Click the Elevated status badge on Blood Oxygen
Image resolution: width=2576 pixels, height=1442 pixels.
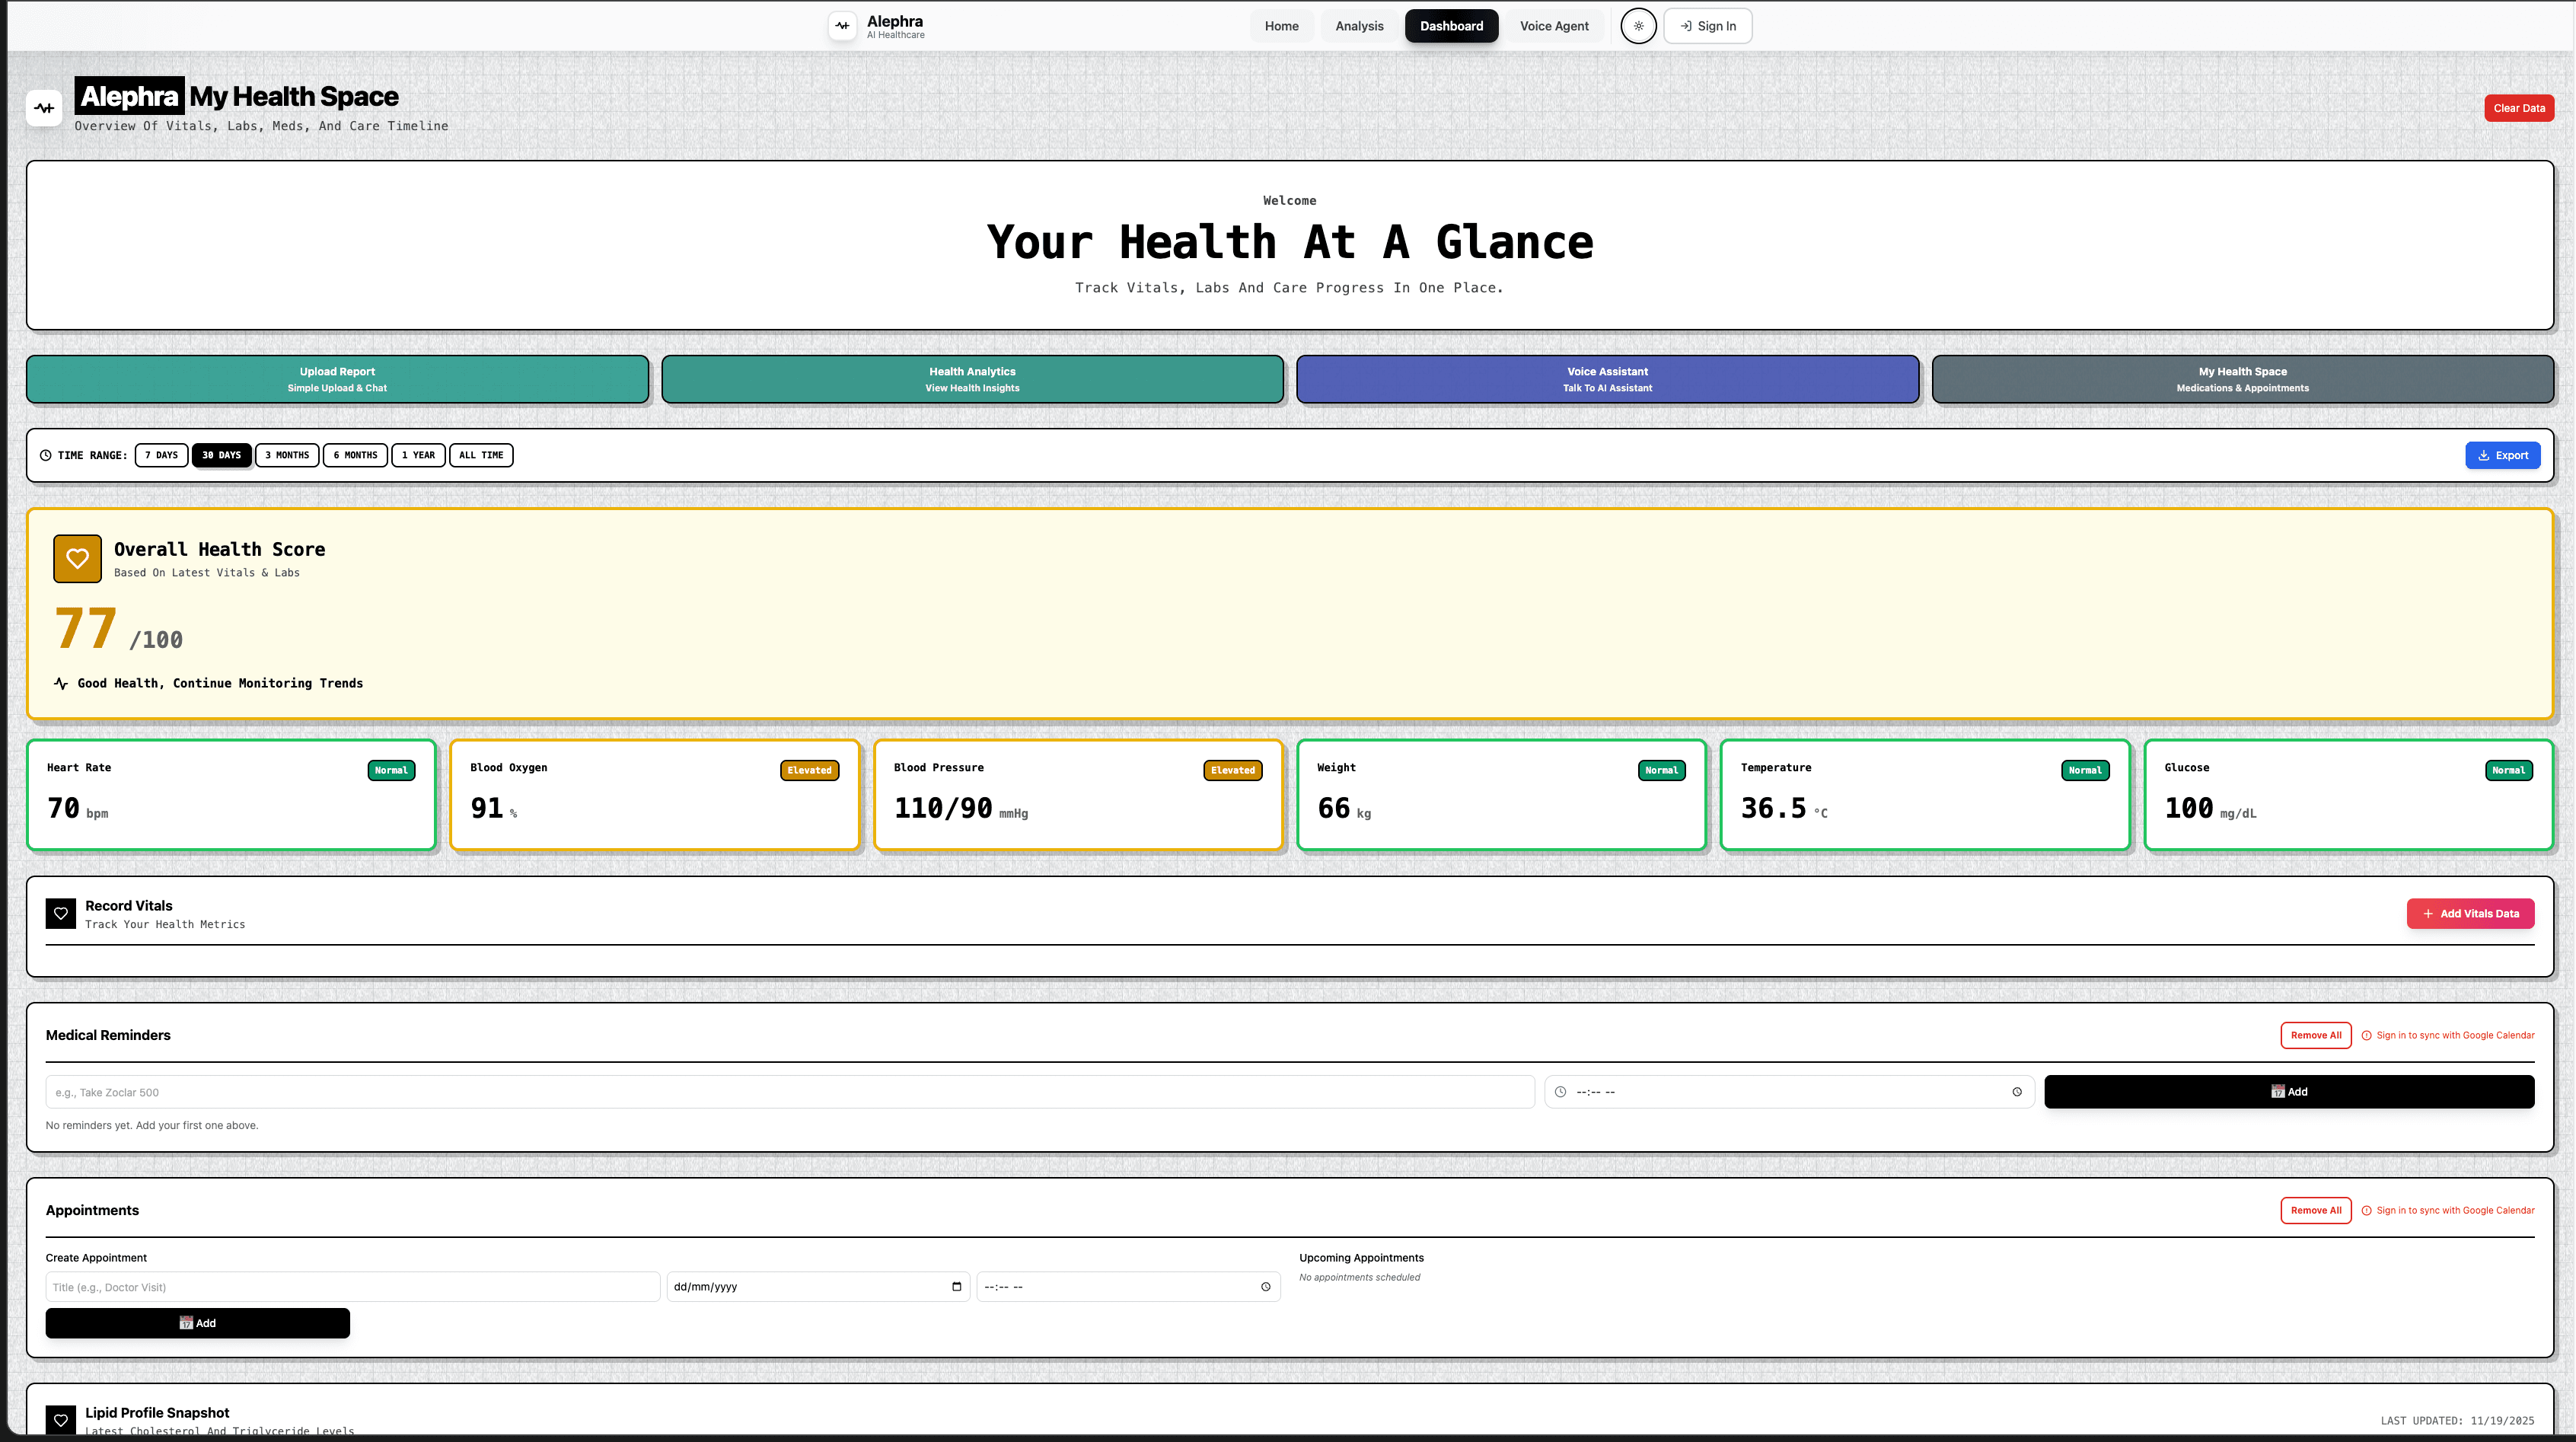809,770
